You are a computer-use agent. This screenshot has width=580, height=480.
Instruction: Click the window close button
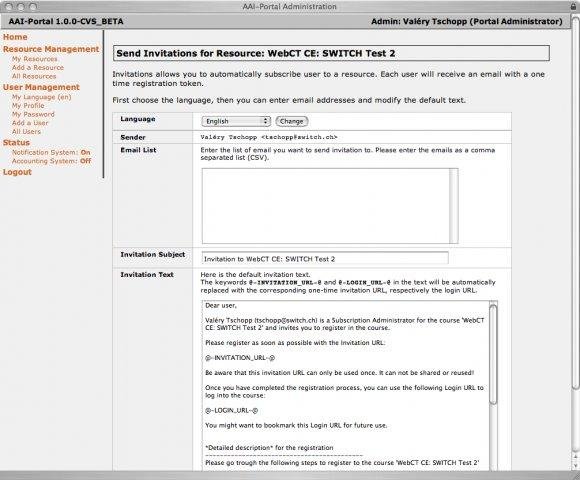tap(9, 6)
